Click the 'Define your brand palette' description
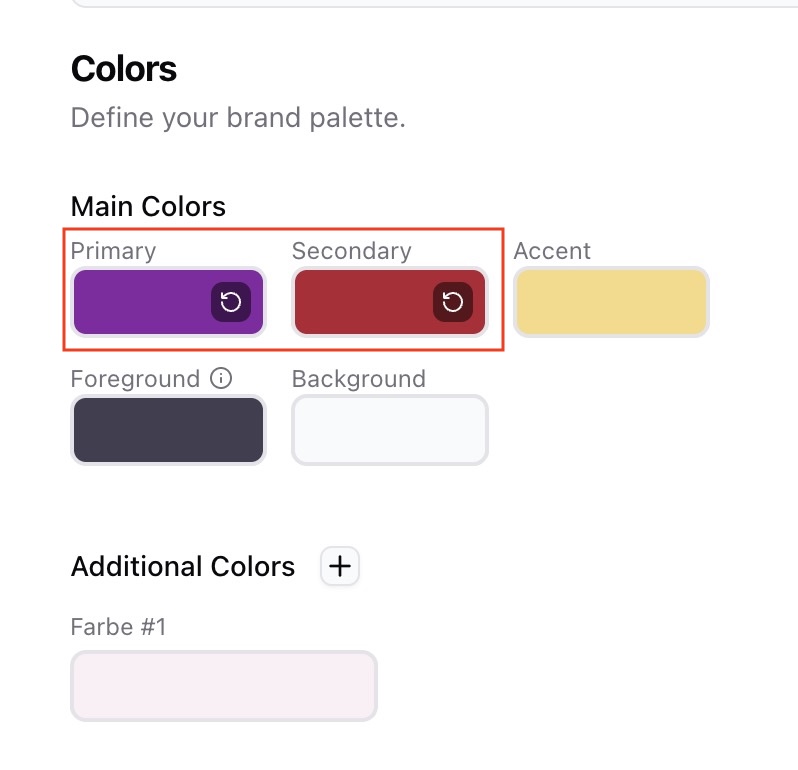The image size is (798, 770). point(238,118)
